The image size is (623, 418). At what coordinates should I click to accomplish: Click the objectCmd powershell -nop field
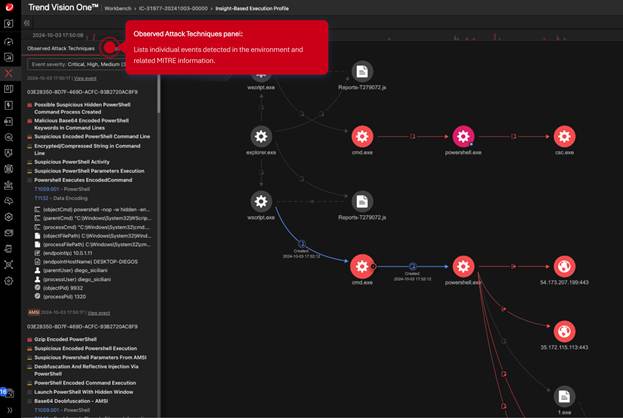92,210
